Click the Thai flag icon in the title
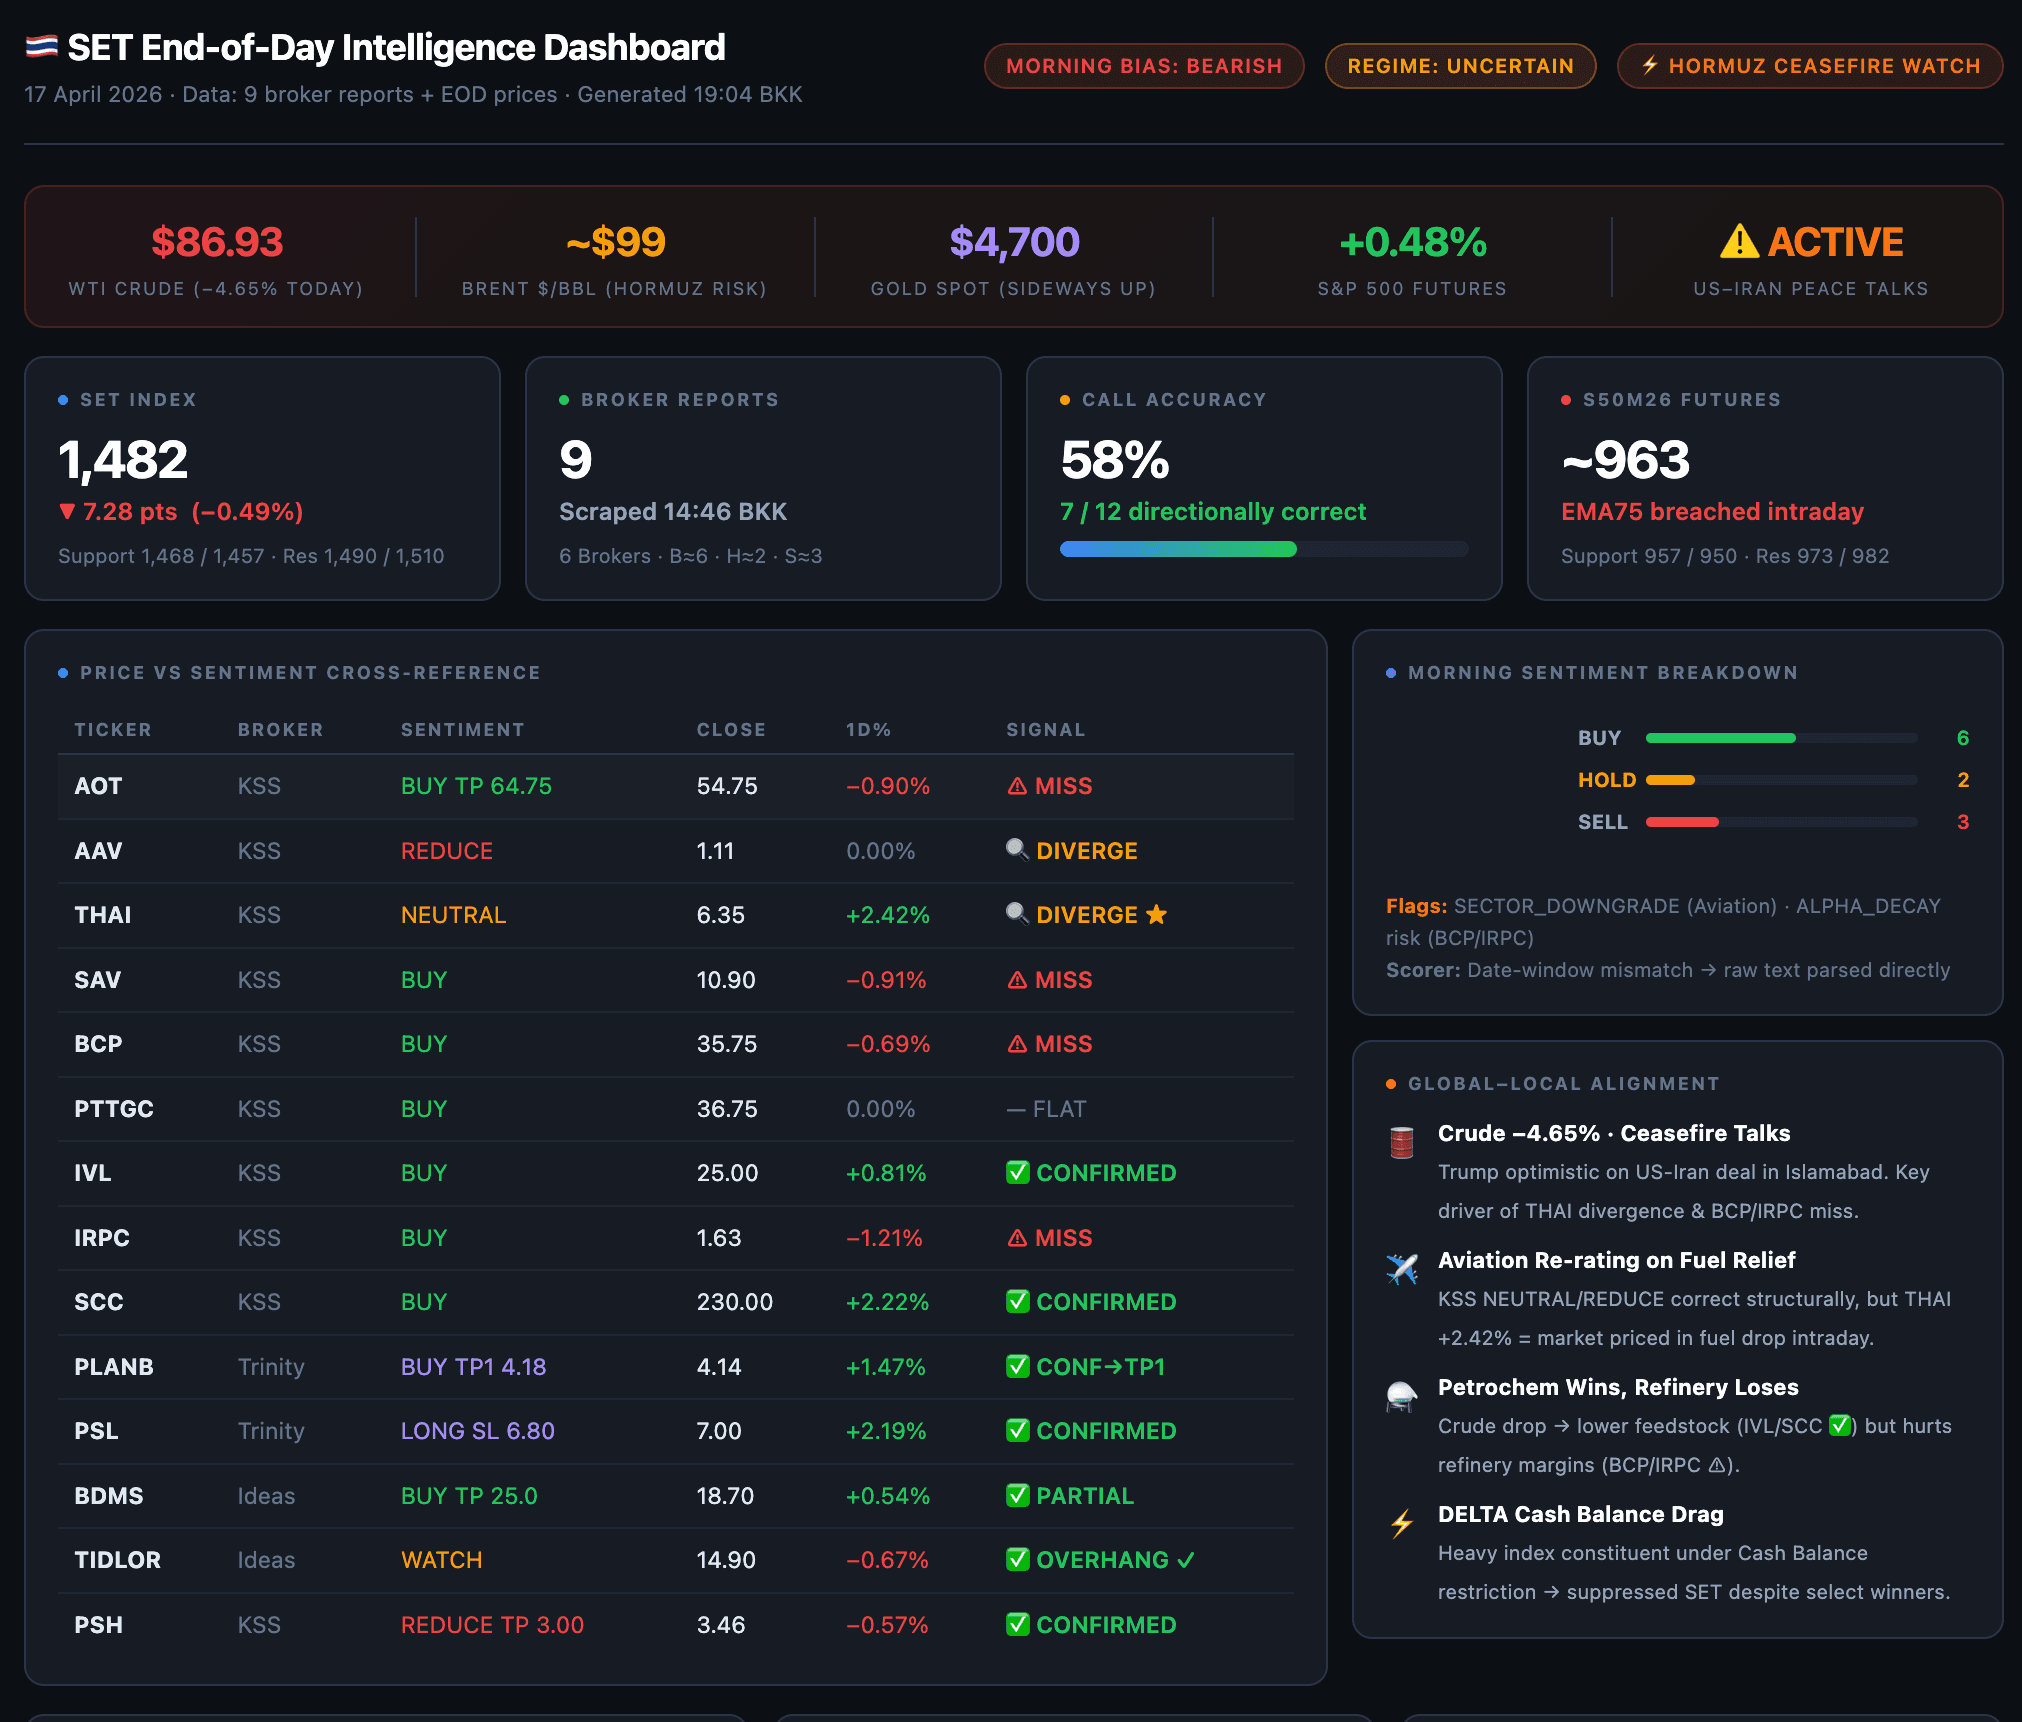This screenshot has width=2022, height=1722. 41,47
